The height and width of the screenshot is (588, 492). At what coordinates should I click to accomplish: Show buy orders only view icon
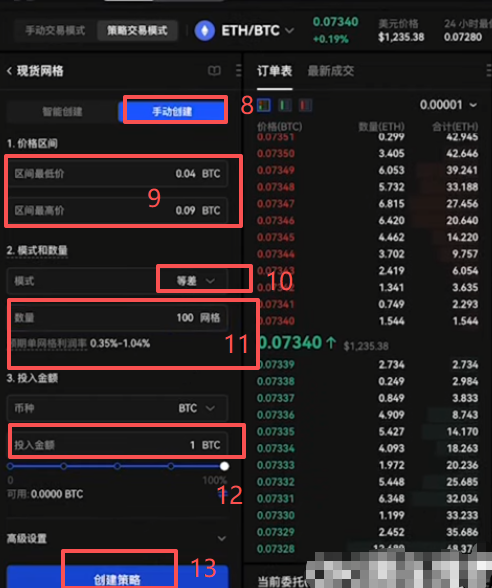pos(285,105)
